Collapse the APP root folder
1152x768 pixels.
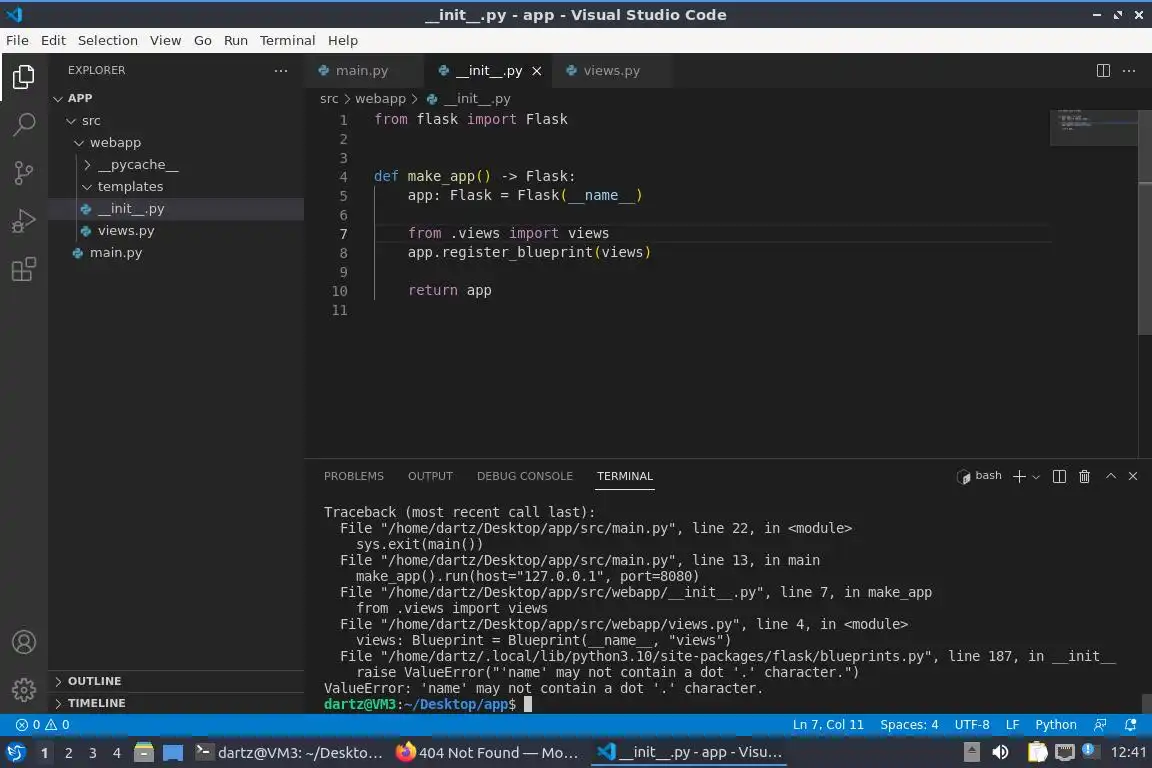click(59, 98)
